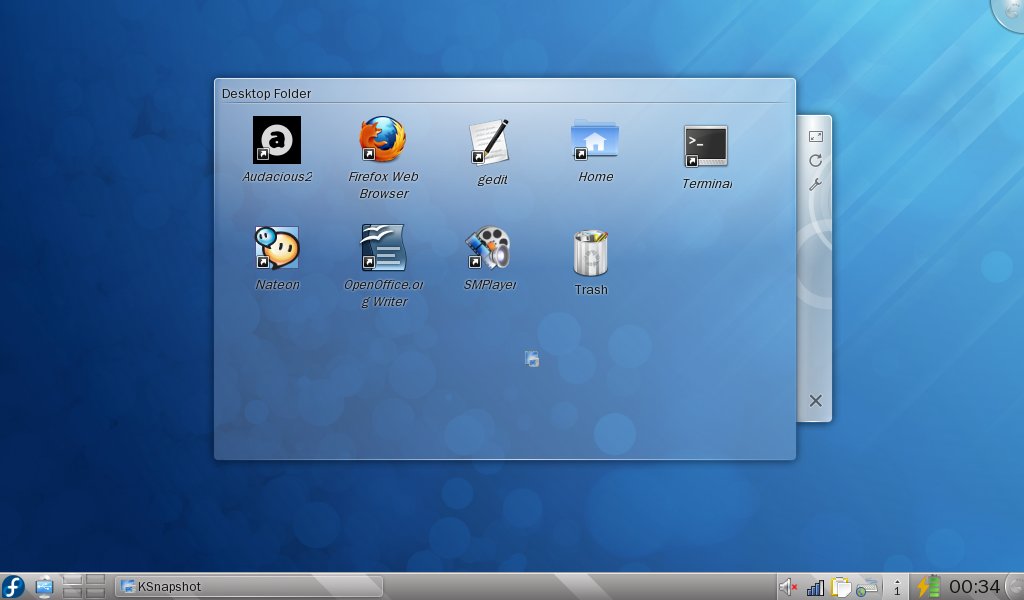Viewport: 1024px width, 600px height.
Task: Open the battery charging status icon
Action: 928,586
